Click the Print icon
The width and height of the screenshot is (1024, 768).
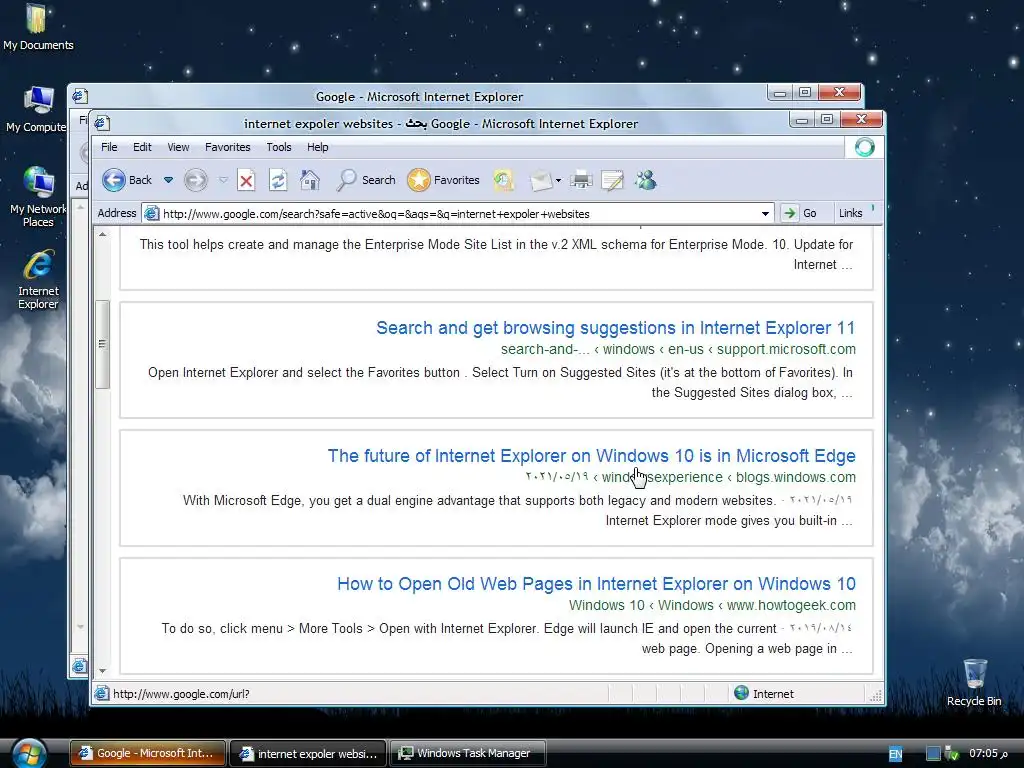[581, 180]
